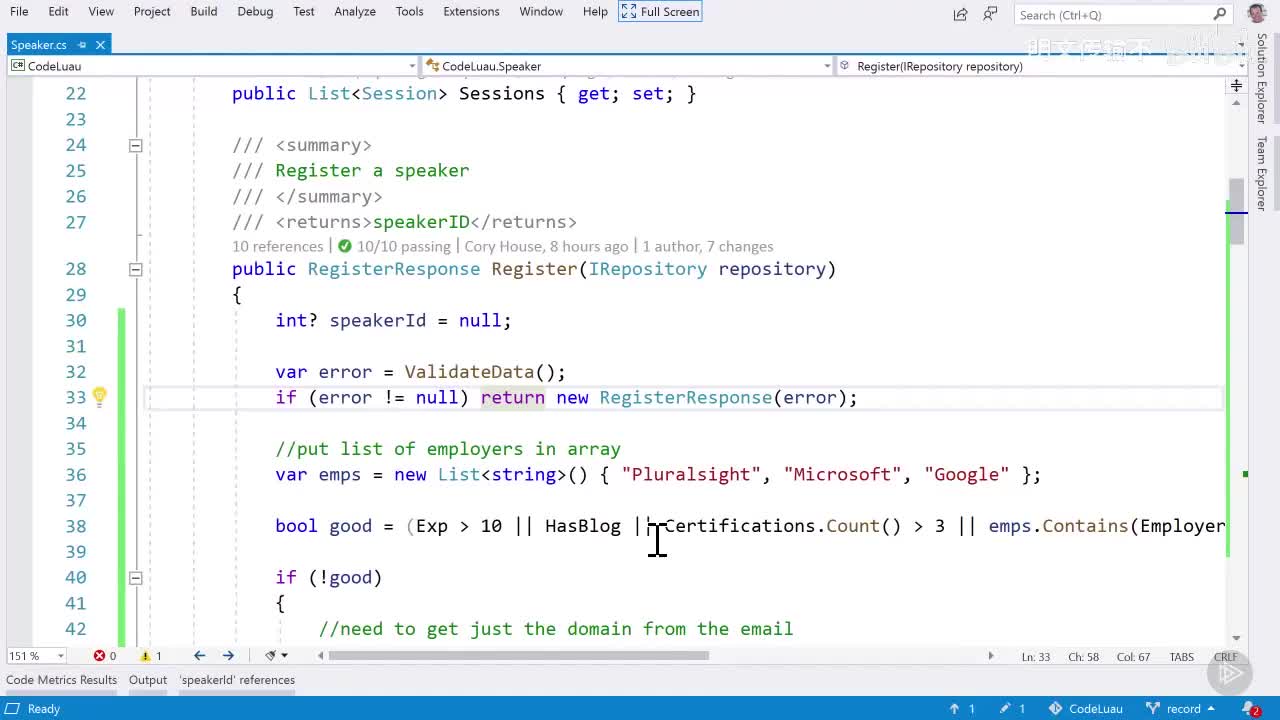This screenshot has height=720, width=1280.
Task: Collapse the if block at line 40
Action: pyautogui.click(x=135, y=577)
